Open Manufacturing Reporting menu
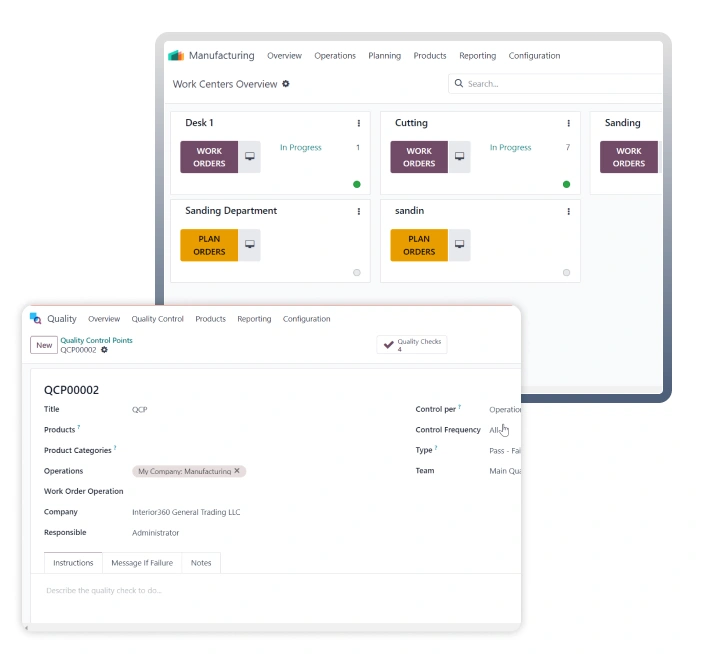The image size is (702, 654). 478,56
